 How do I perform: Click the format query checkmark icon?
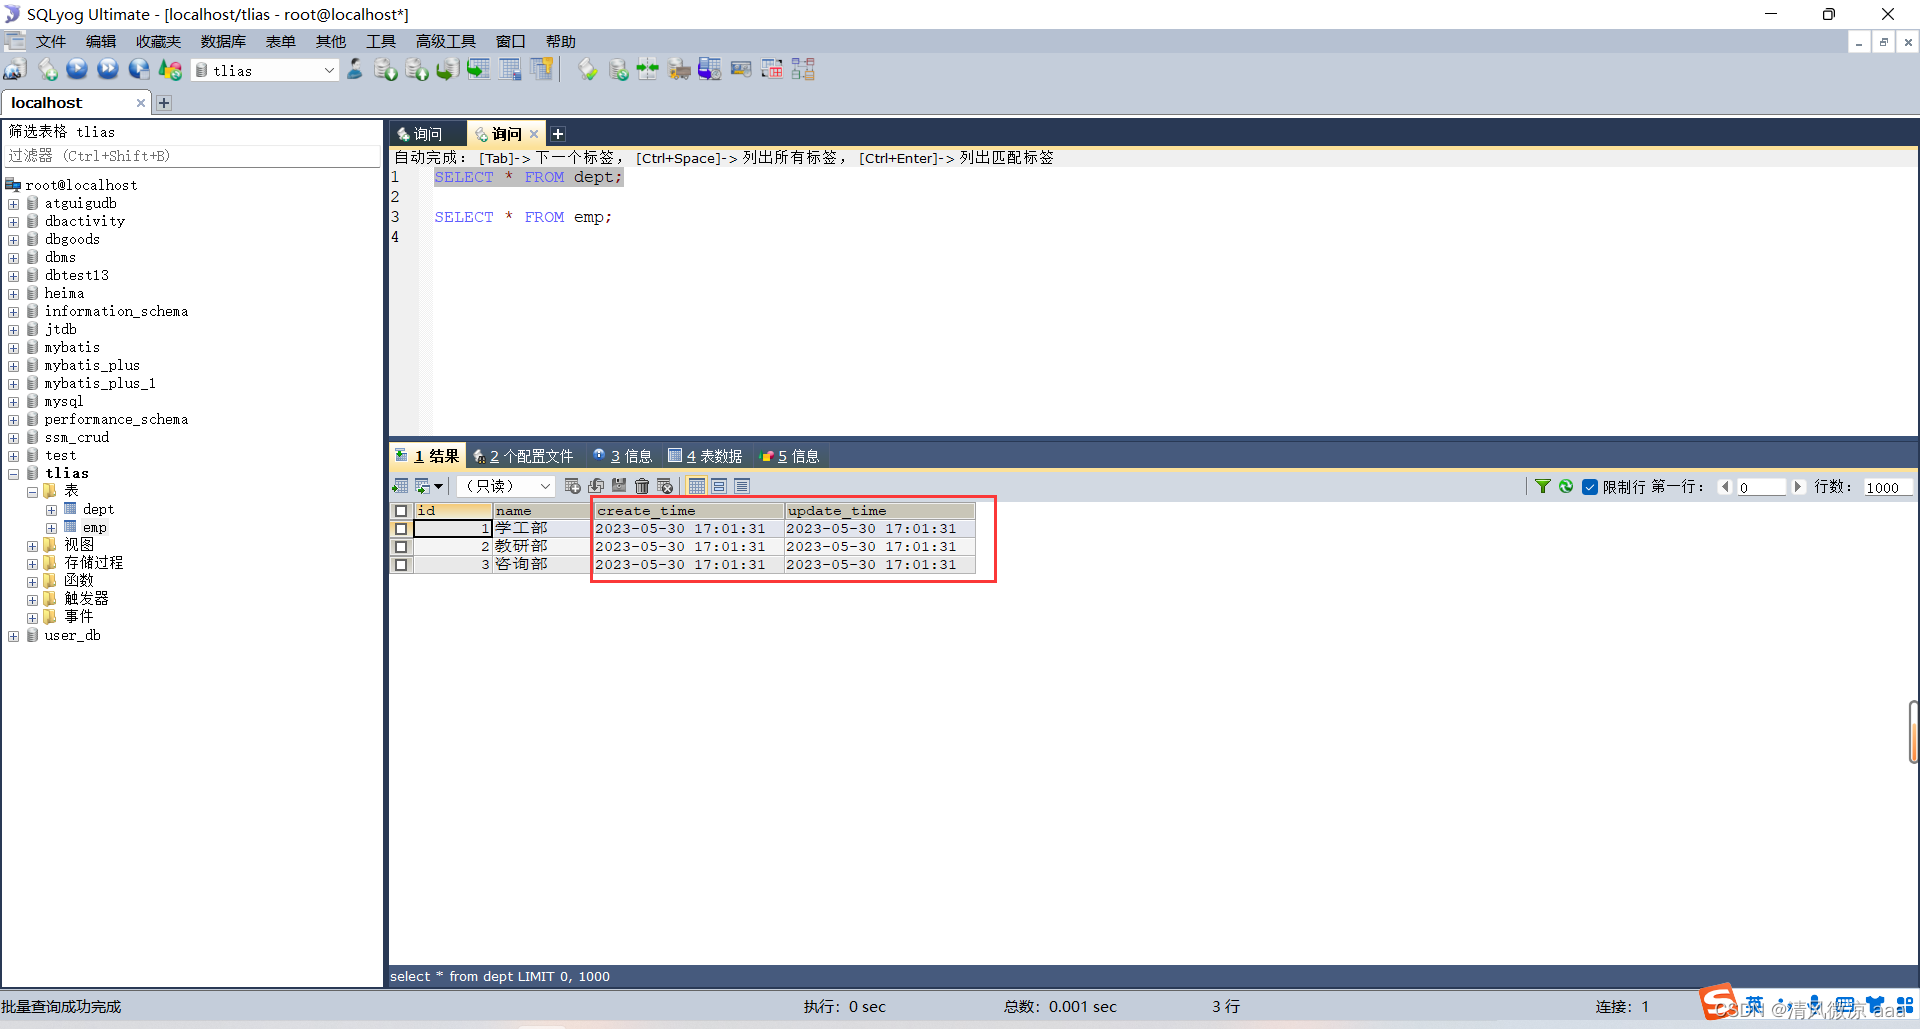[x=588, y=70]
